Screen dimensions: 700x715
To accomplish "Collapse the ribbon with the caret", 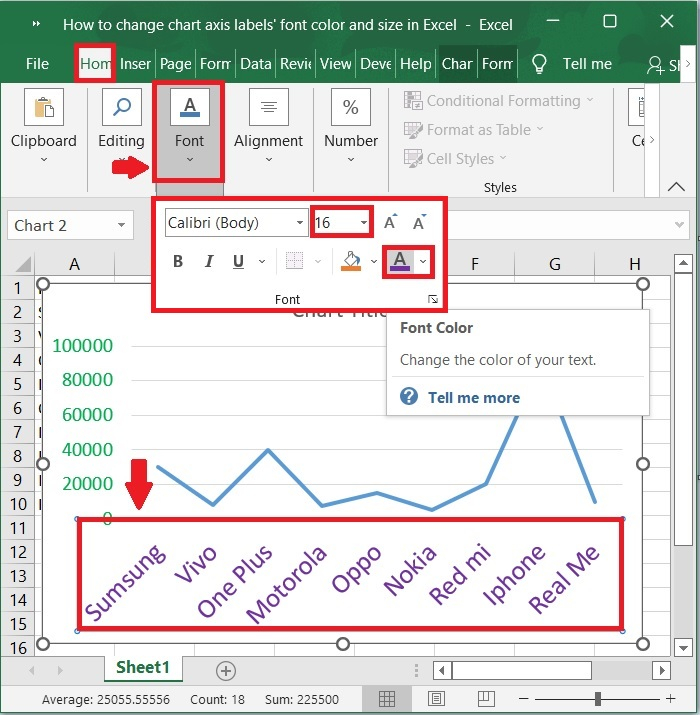I will click(x=676, y=187).
